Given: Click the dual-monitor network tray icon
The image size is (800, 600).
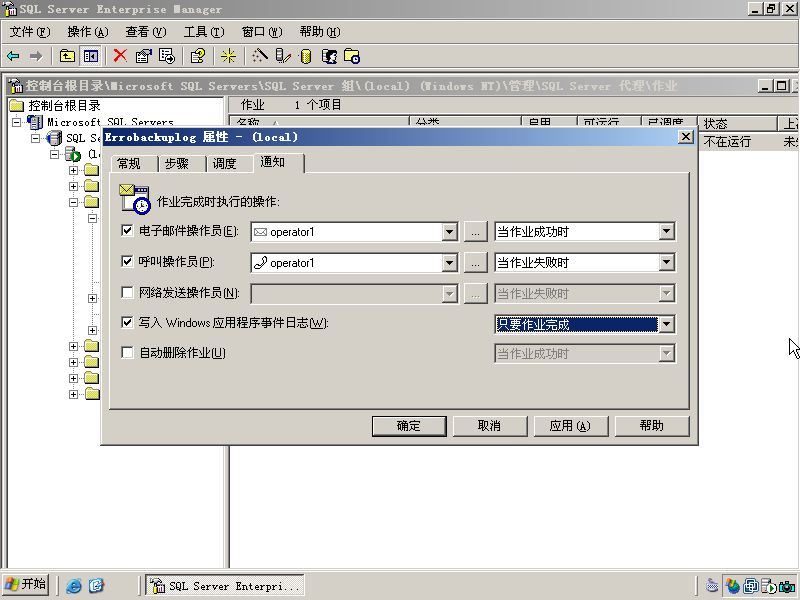Looking at the screenshot, I should (x=751, y=586).
